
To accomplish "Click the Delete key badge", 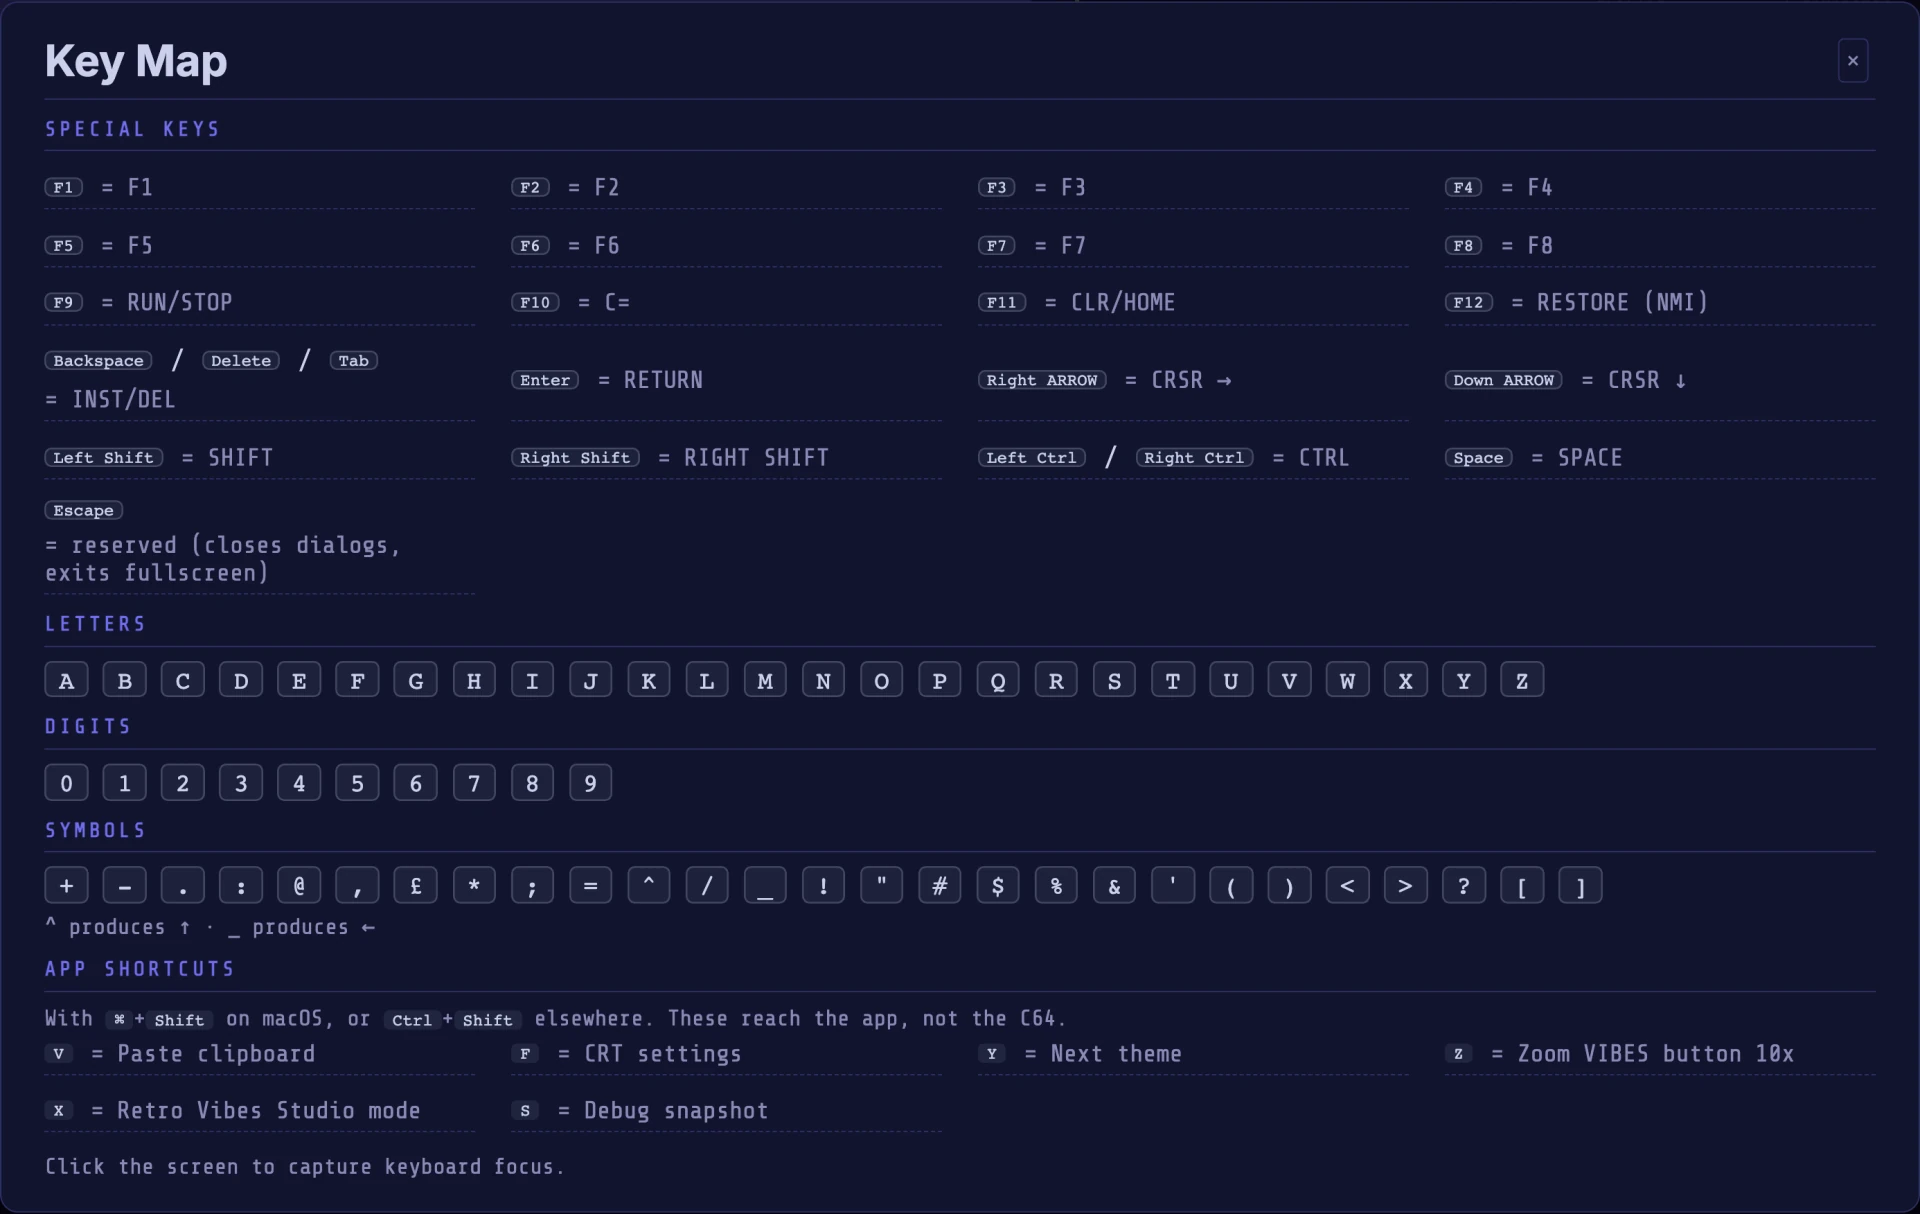I will point(241,361).
